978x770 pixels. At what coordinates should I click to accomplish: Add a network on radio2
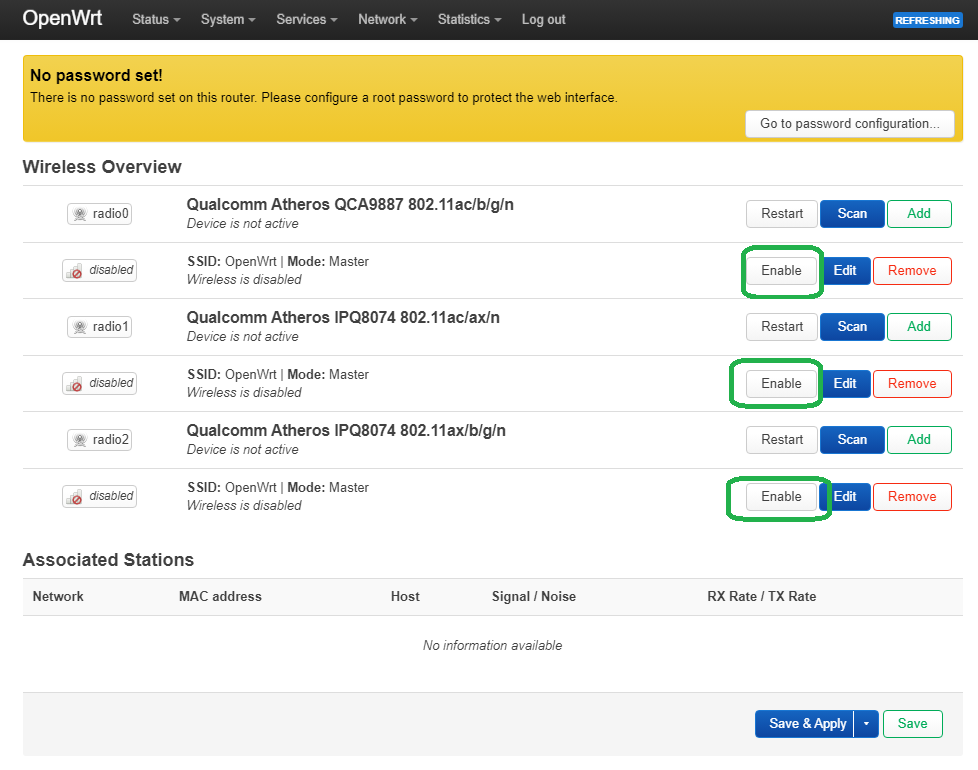click(919, 440)
